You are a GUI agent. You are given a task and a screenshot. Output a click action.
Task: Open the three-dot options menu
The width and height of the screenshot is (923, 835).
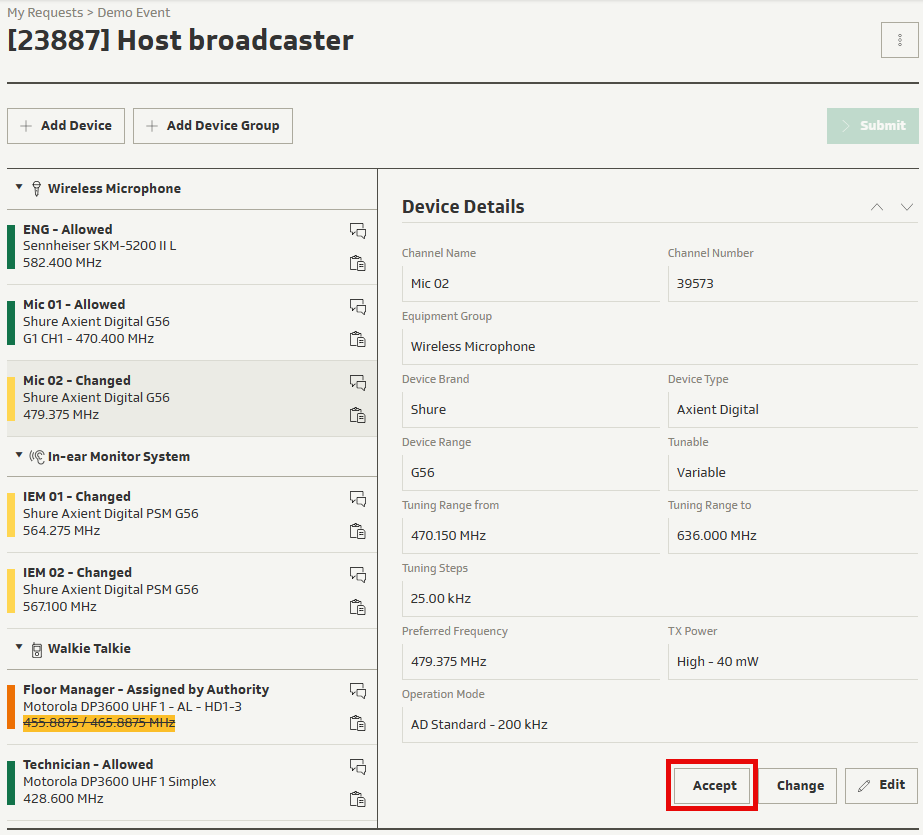tap(899, 41)
